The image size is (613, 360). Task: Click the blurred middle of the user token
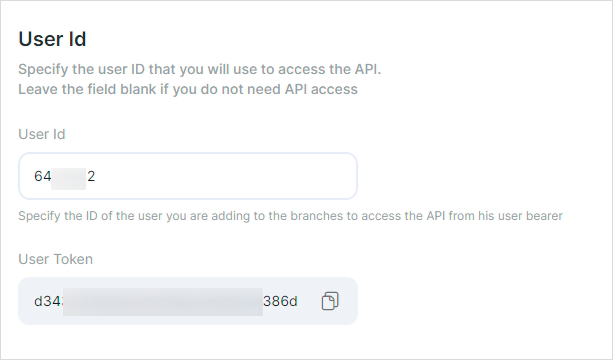click(x=163, y=301)
